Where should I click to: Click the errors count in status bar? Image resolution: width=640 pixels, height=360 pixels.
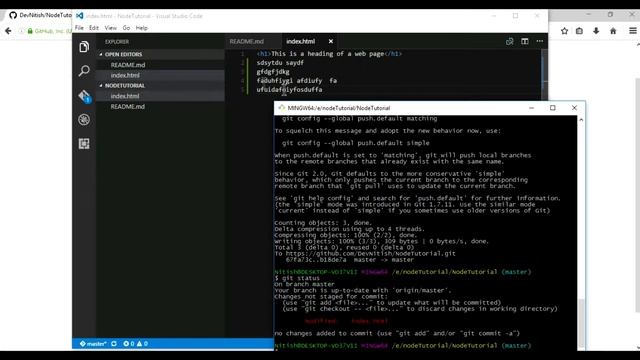129,344
